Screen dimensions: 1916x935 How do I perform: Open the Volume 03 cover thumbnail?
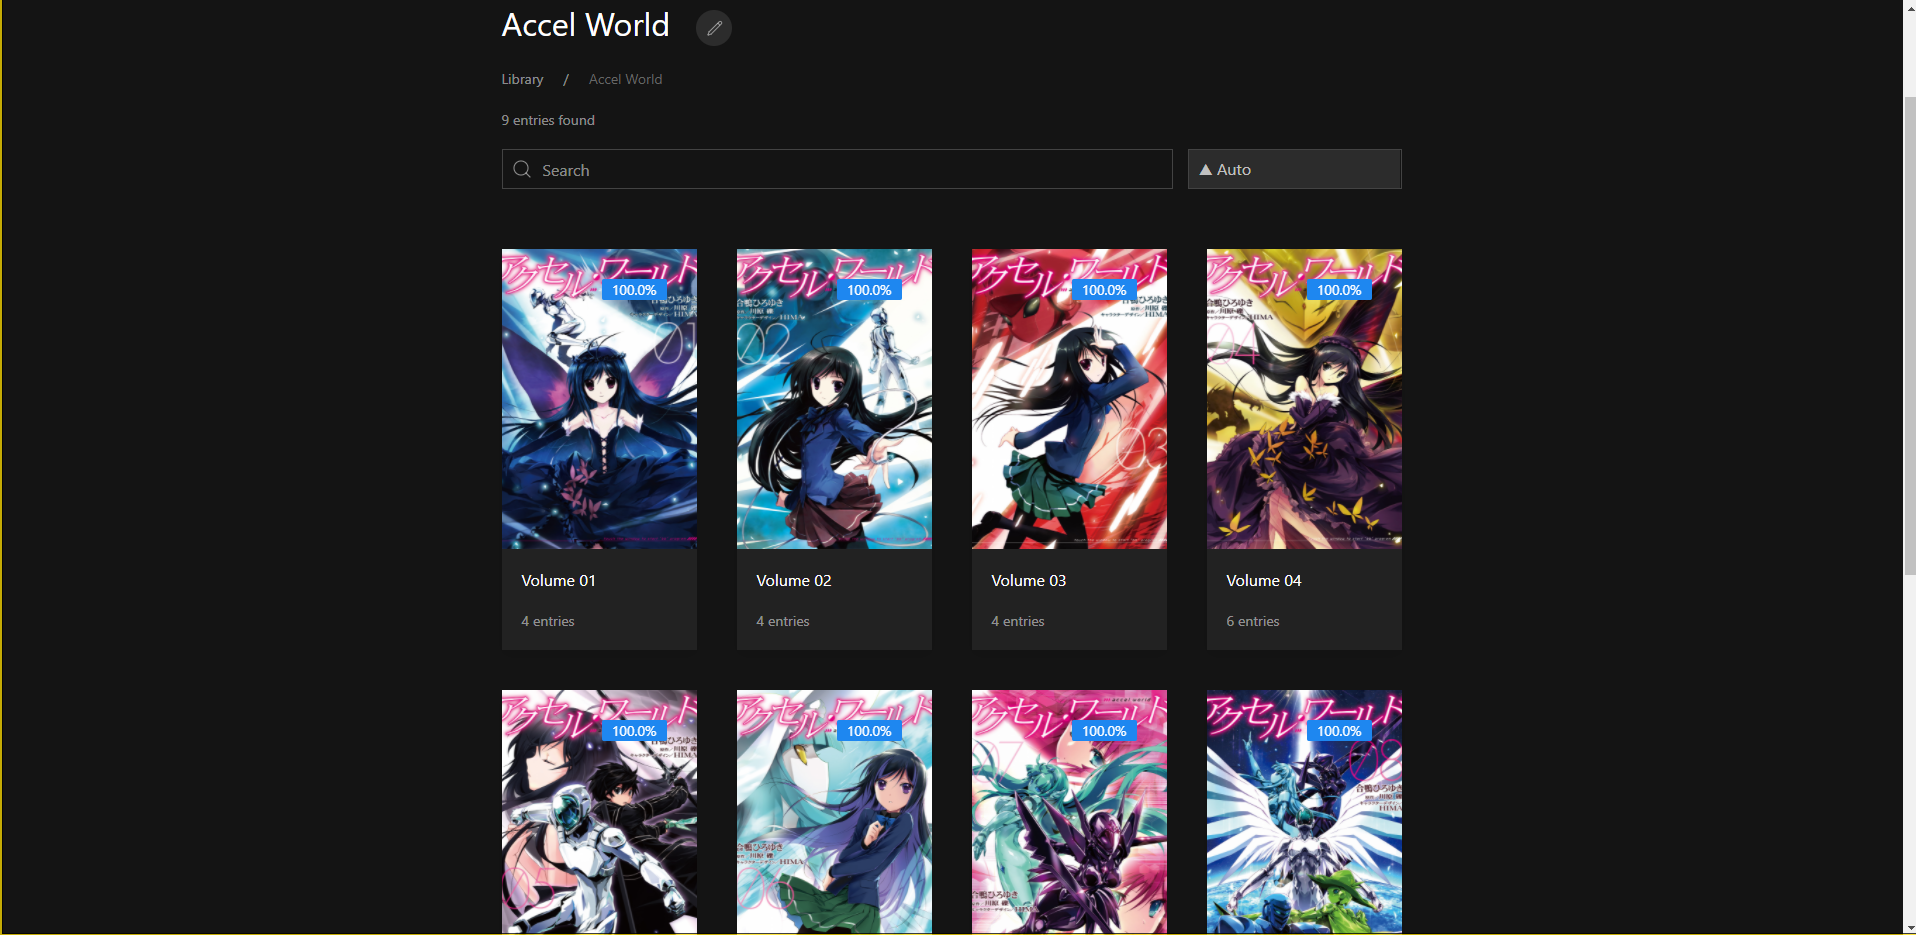(1069, 399)
